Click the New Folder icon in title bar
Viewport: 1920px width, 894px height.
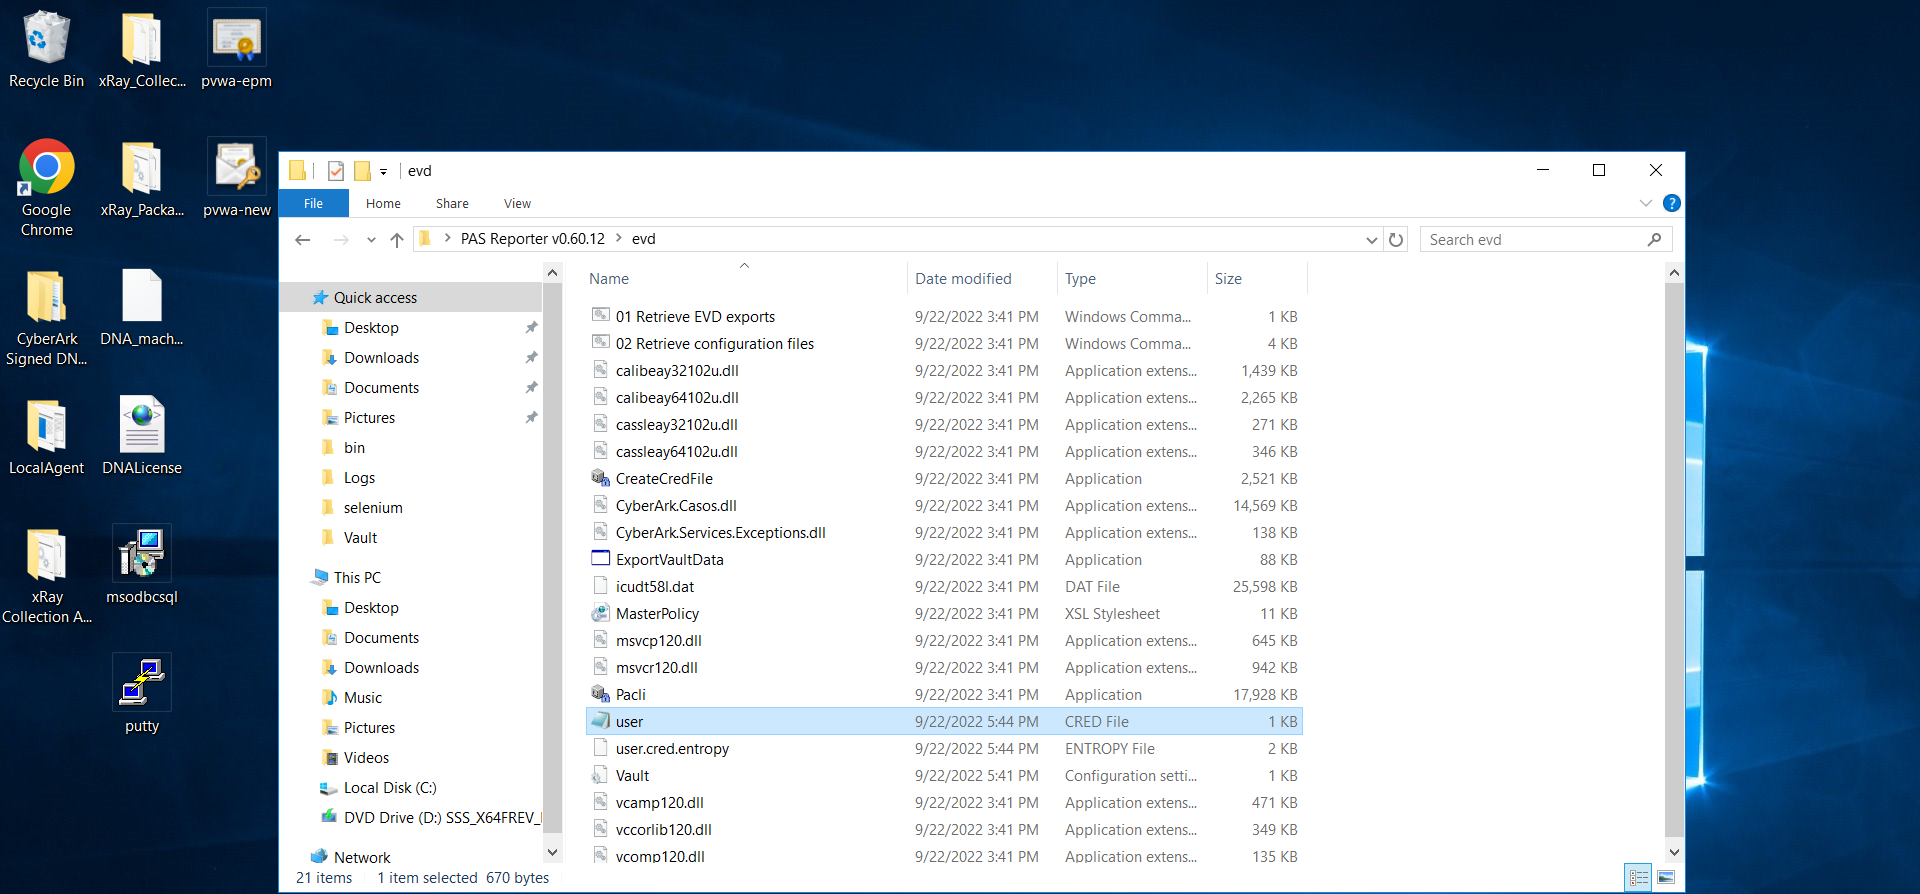click(362, 171)
